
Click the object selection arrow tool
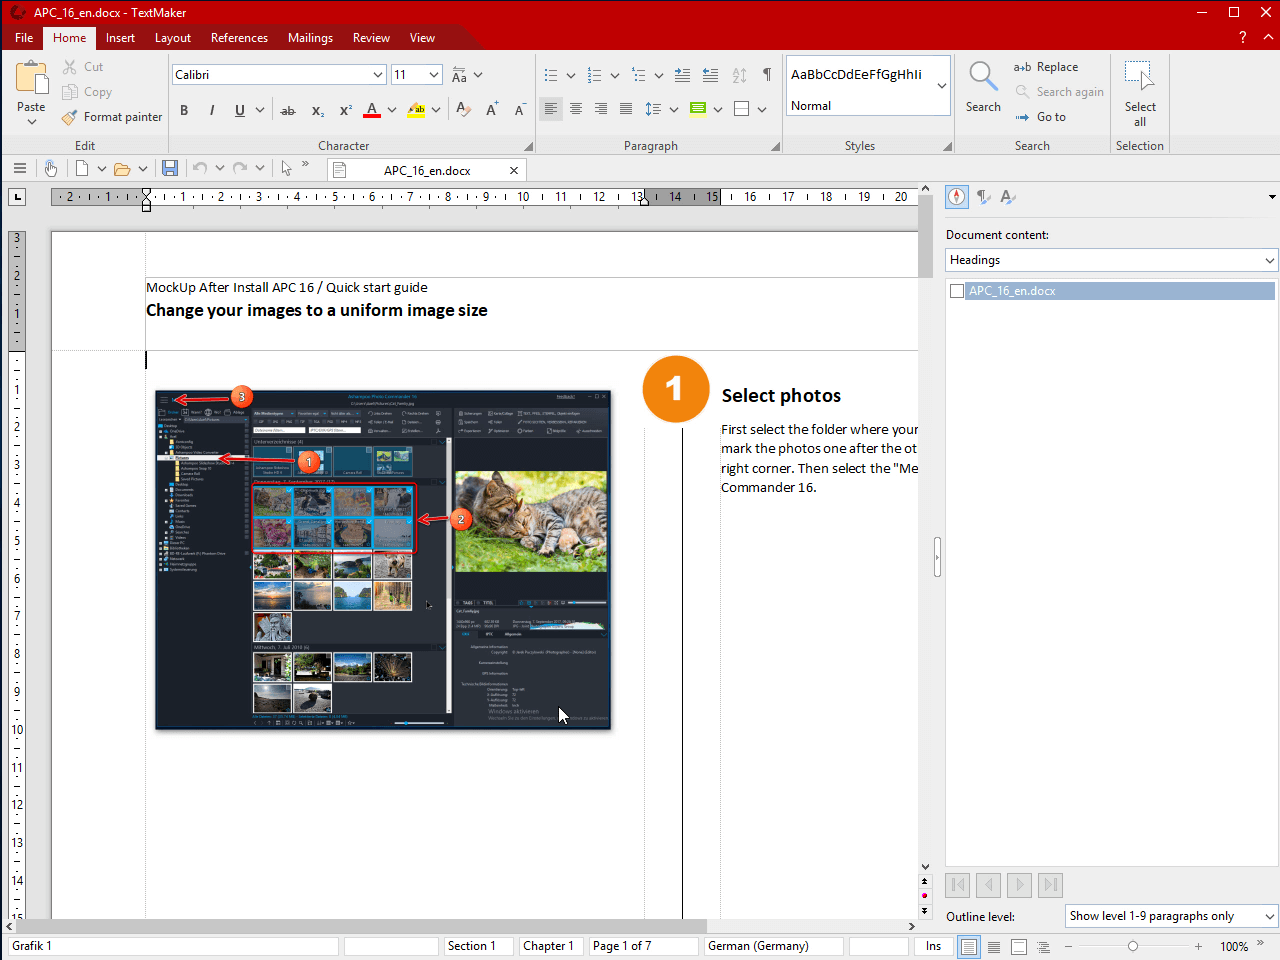pyautogui.click(x=286, y=169)
